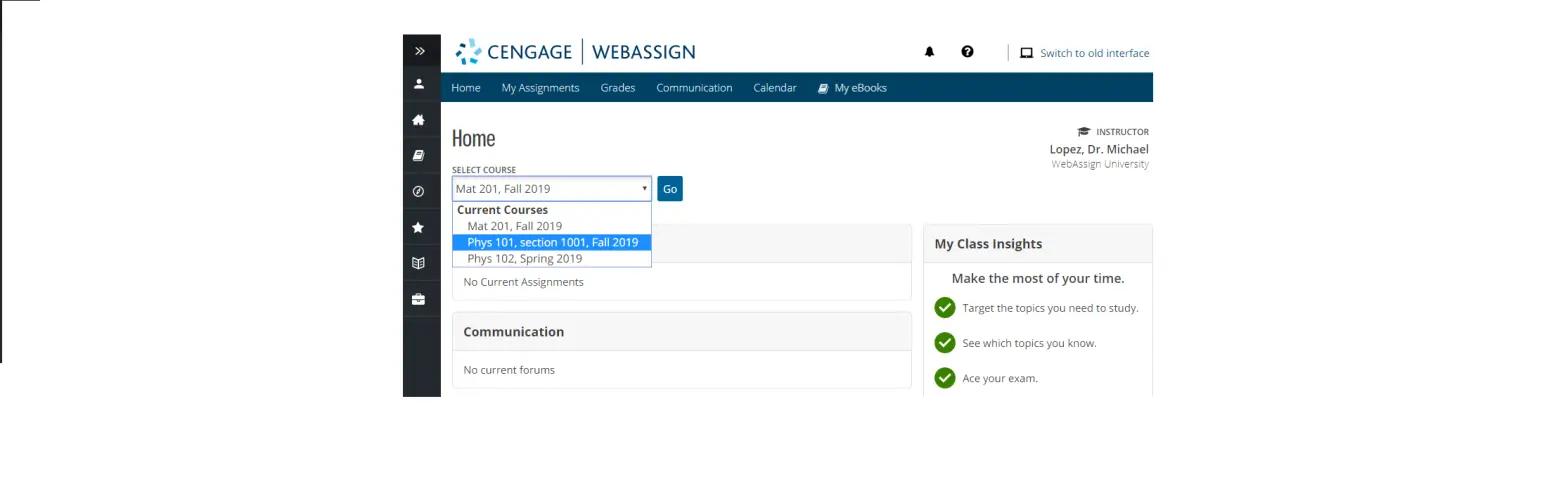Click the instructor name Lopez, Dr. Michael
Image resolution: width=1568 pixels, height=487 pixels.
(x=1099, y=149)
